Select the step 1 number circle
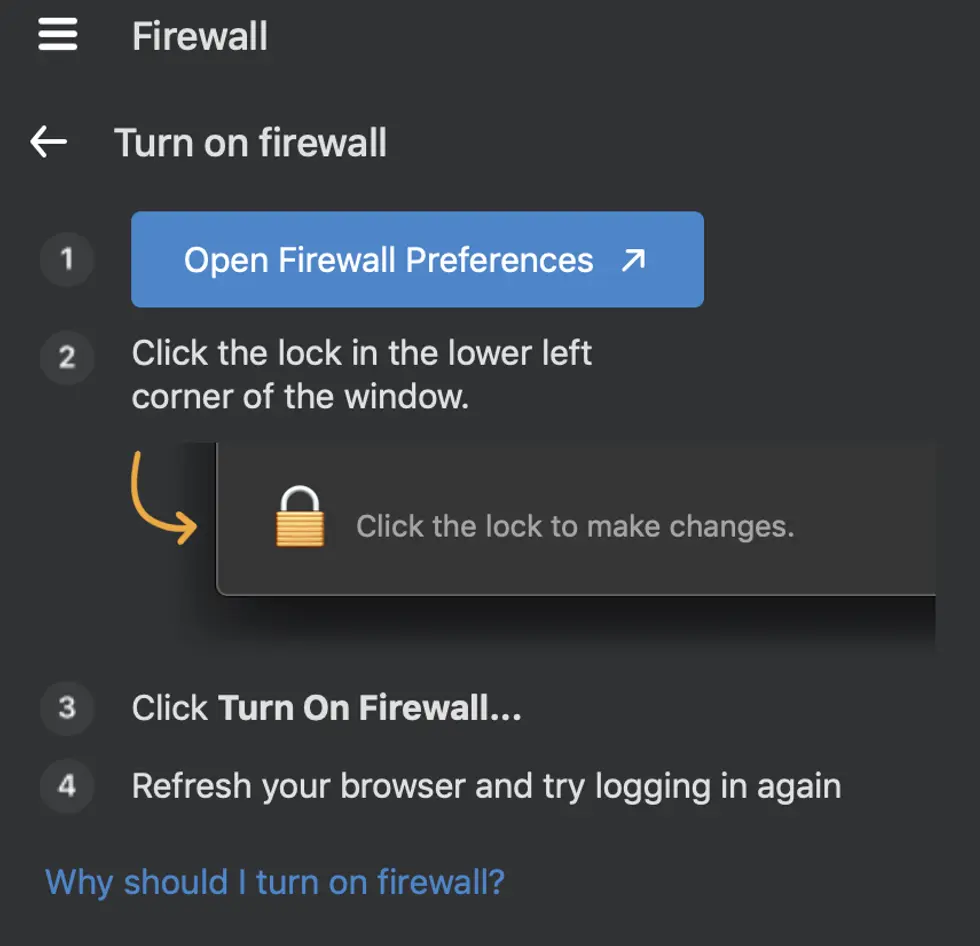 click(x=66, y=259)
